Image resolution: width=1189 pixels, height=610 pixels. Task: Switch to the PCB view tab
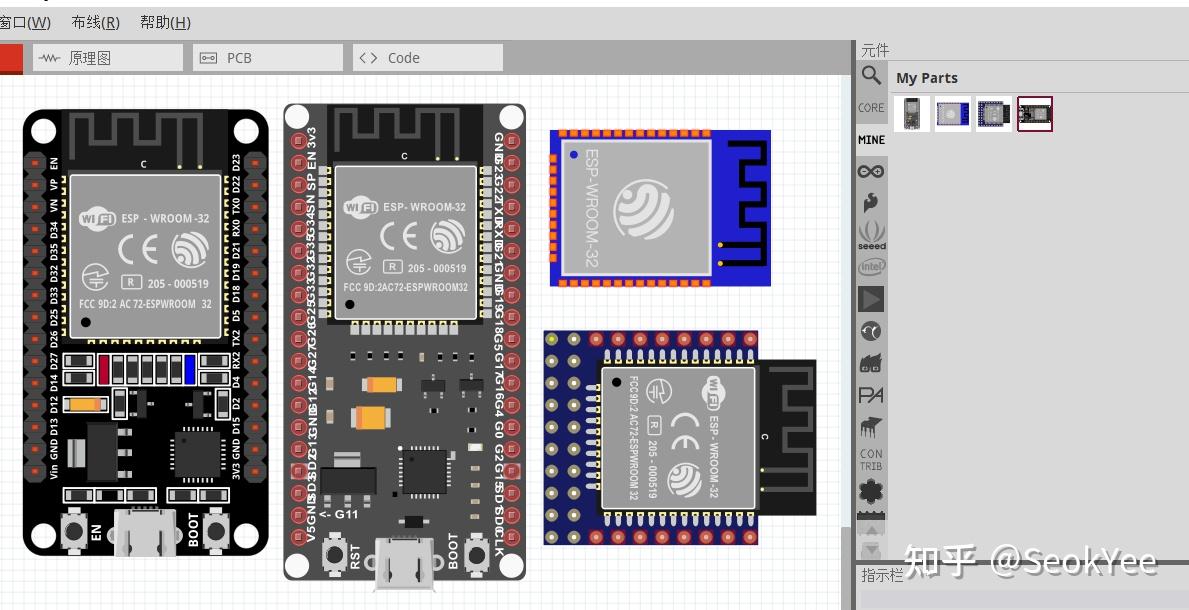pyautogui.click(x=268, y=57)
